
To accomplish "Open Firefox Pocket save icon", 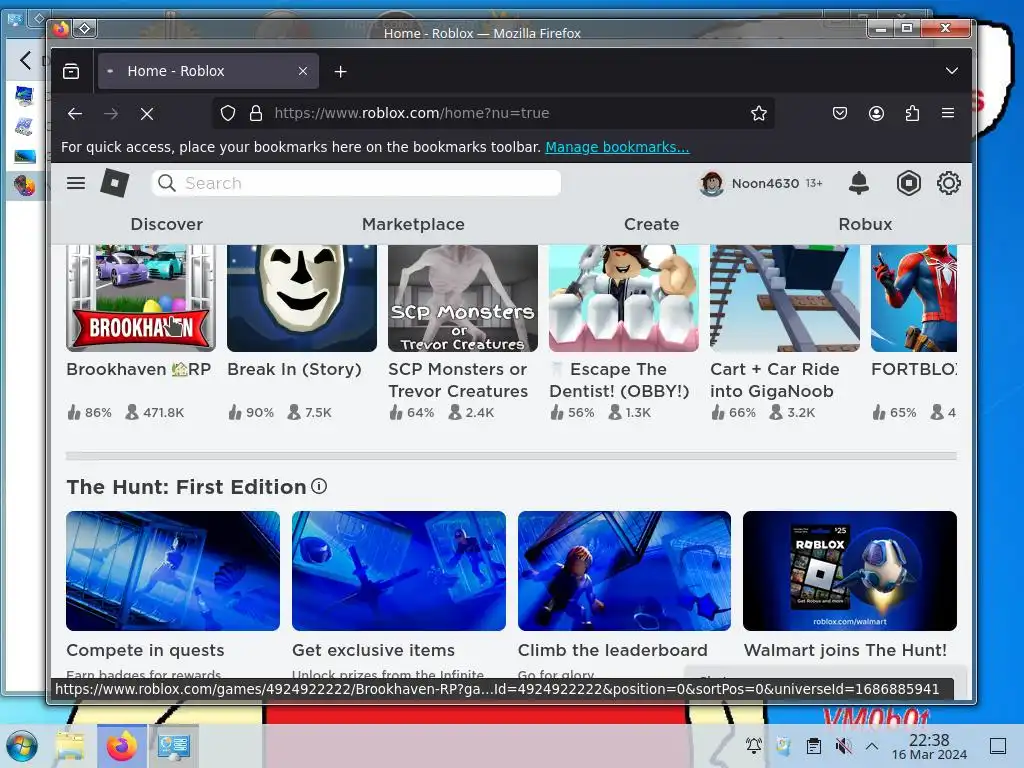I will (x=840, y=114).
